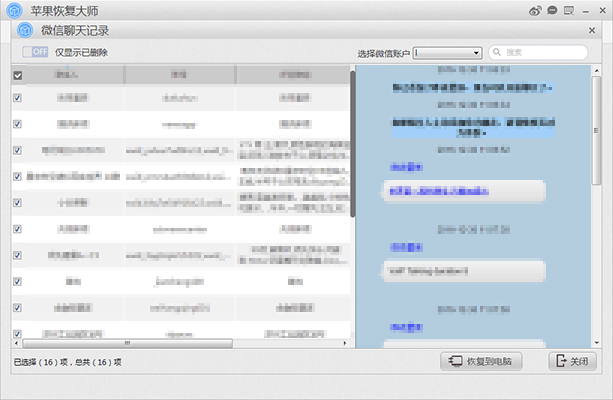This screenshot has width=613, height=400.
Task: Uncheck the checkbox of the third table row
Action: (x=17, y=150)
